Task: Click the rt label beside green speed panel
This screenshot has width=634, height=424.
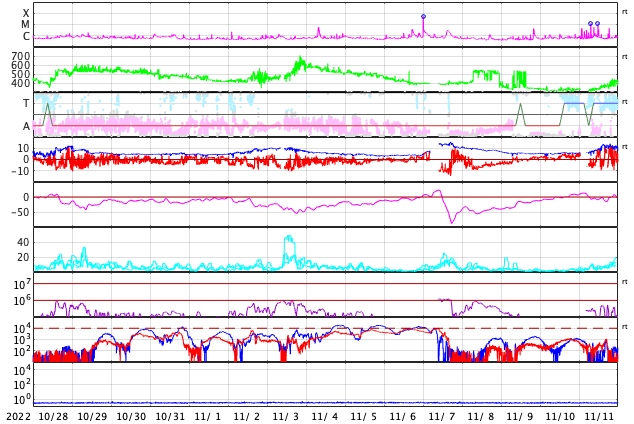Action: click(x=625, y=57)
